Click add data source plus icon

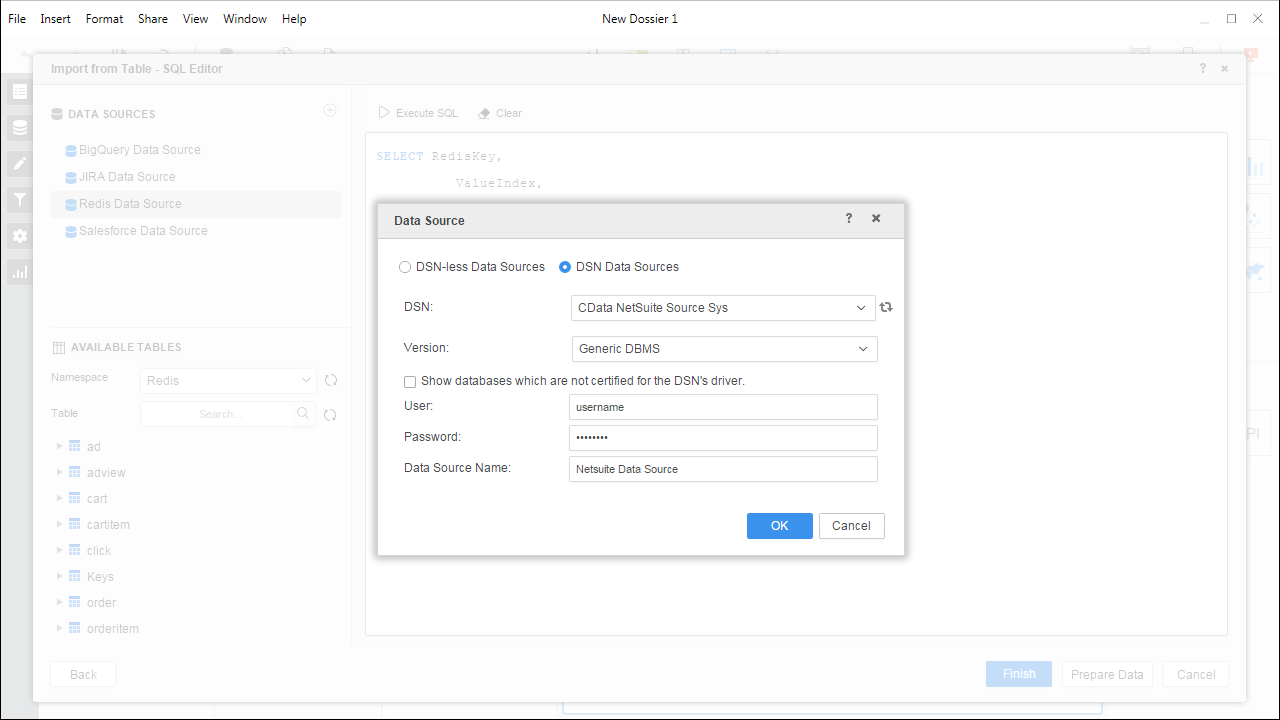tap(330, 111)
